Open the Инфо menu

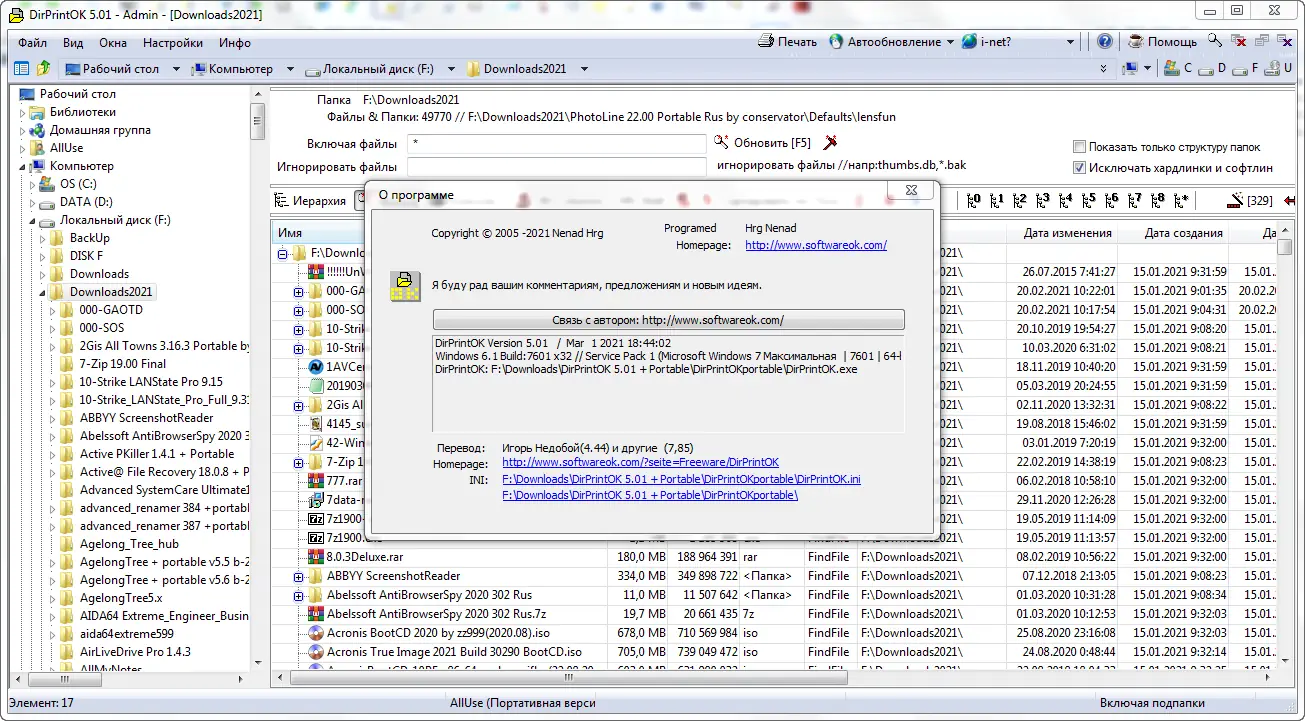click(x=235, y=43)
